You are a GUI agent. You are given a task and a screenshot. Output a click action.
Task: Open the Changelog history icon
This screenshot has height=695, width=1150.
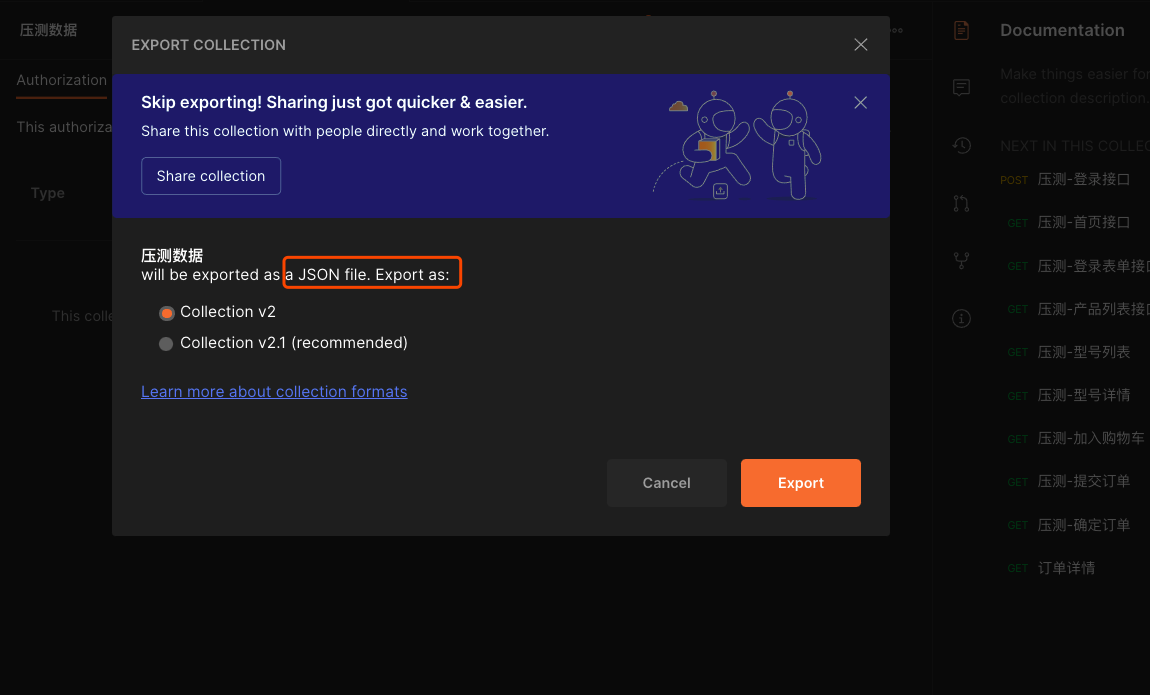961,145
